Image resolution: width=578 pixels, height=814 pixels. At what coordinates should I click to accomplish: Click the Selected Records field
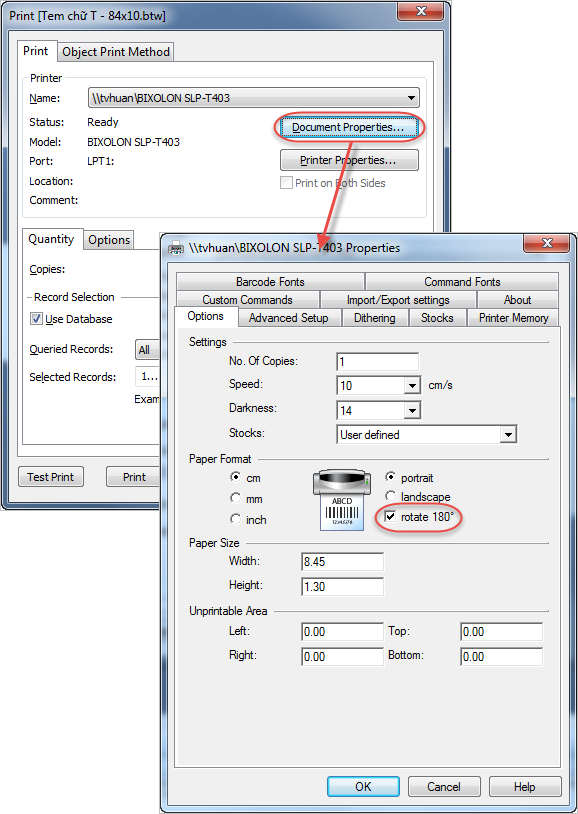point(147,377)
